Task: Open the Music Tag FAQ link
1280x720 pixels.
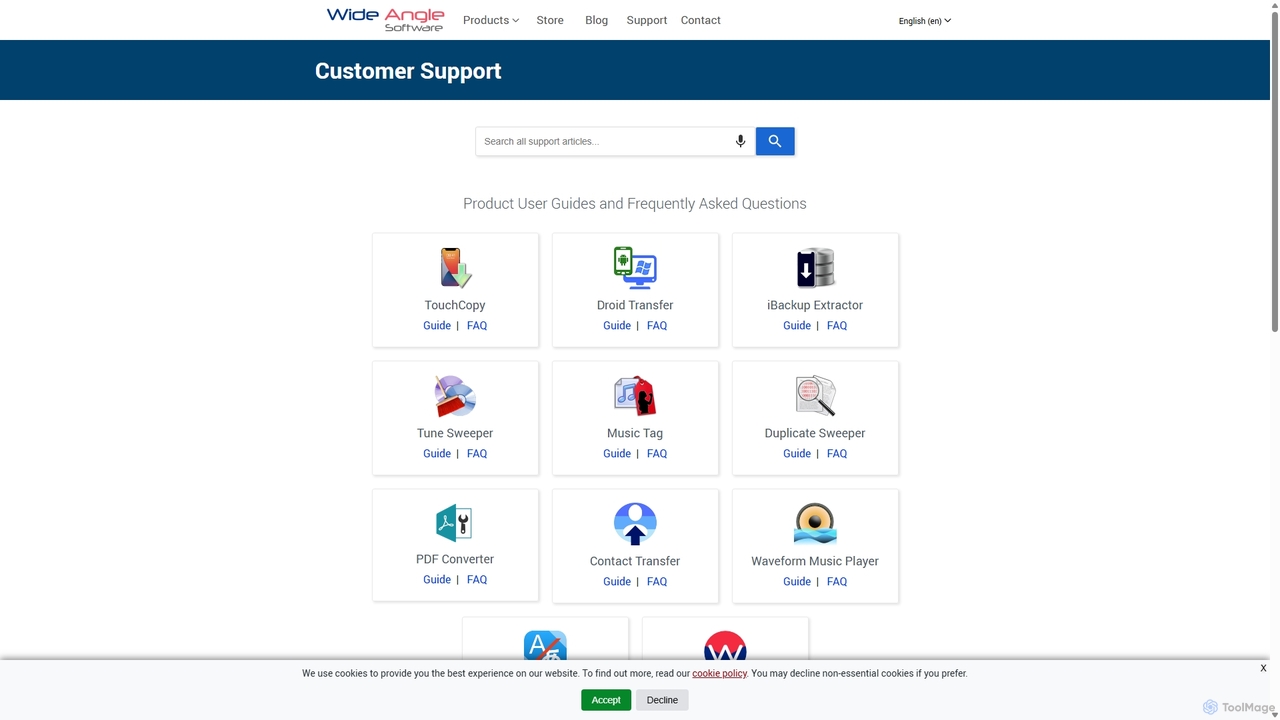Action: point(657,453)
